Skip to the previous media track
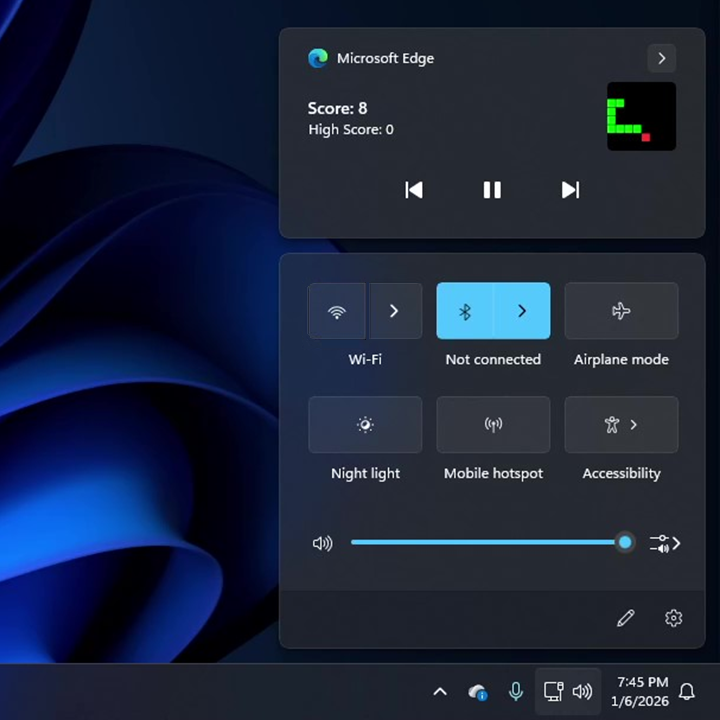The image size is (720, 720). pos(414,190)
